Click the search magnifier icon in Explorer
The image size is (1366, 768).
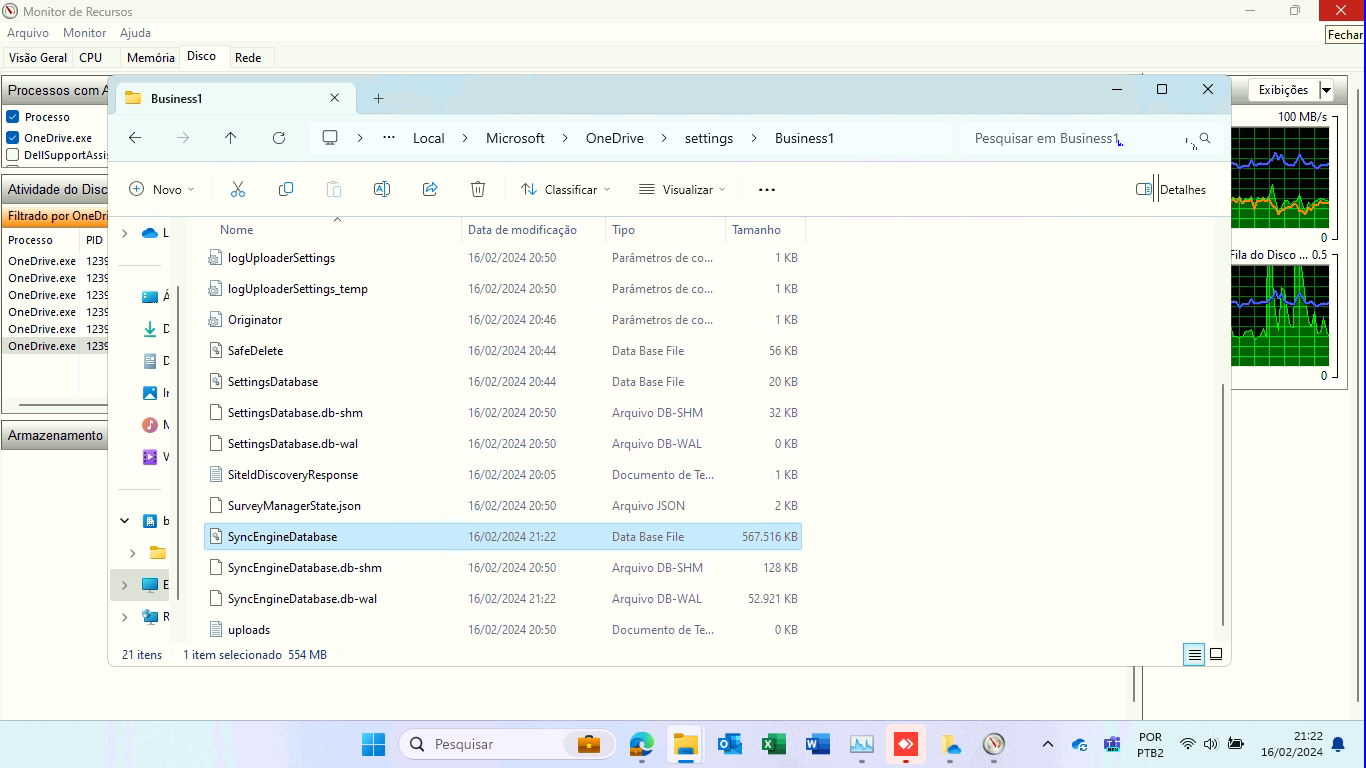[1205, 138]
